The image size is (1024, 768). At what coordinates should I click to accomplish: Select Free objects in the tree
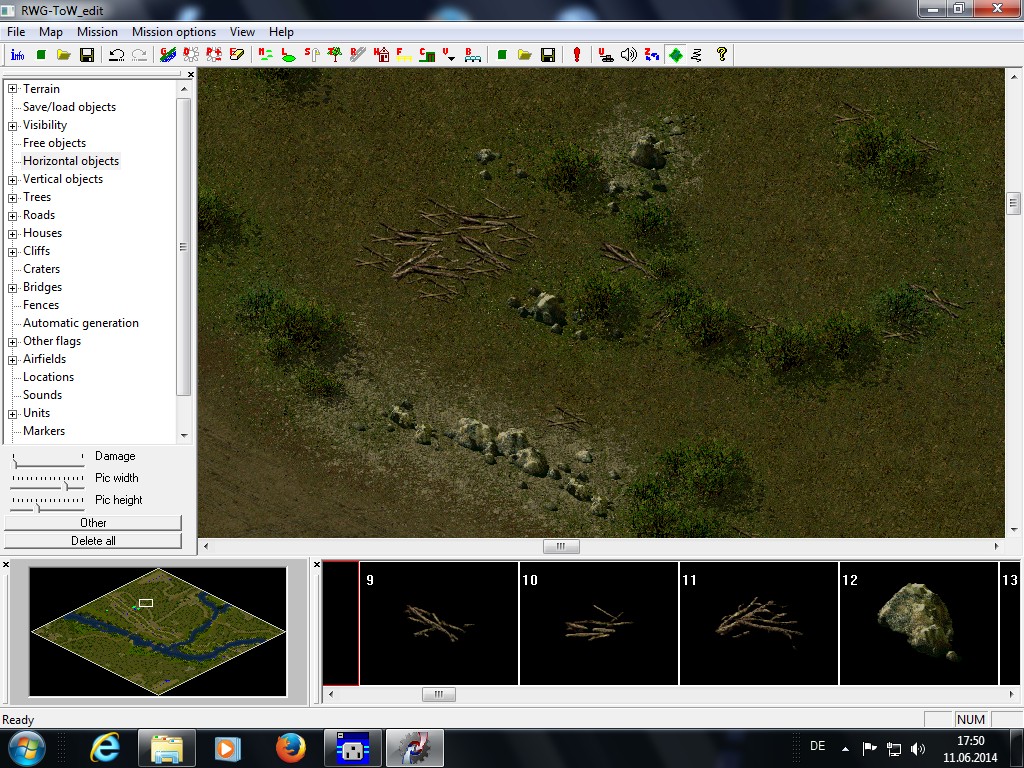[x=54, y=143]
